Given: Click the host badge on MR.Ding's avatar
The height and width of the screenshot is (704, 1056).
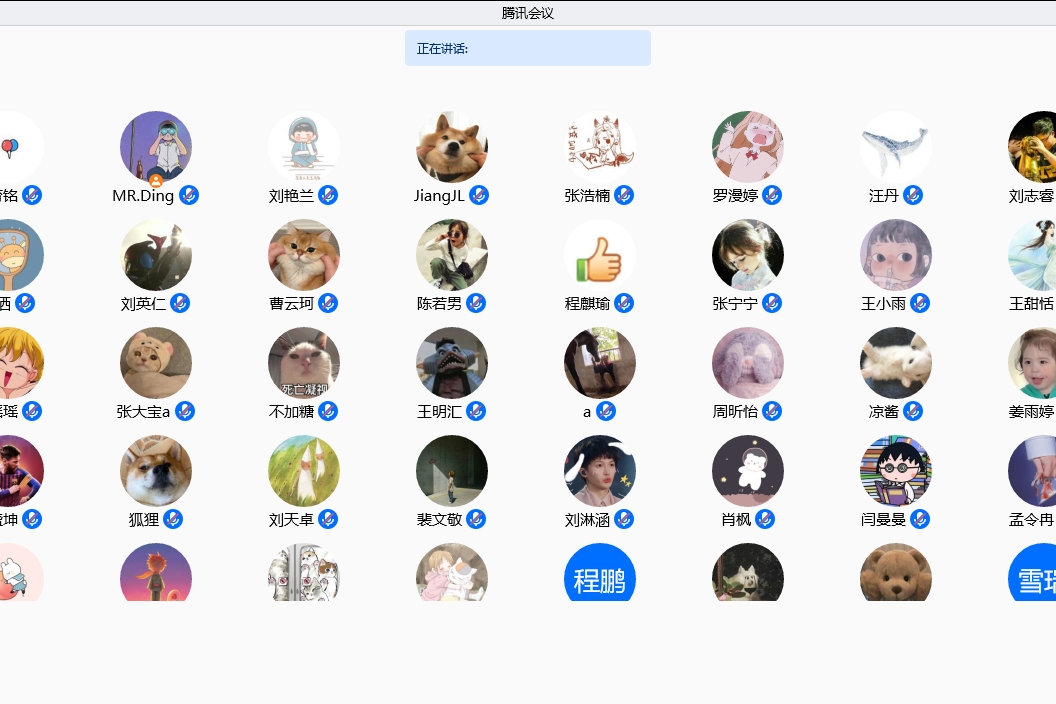Looking at the screenshot, I should (x=156, y=181).
